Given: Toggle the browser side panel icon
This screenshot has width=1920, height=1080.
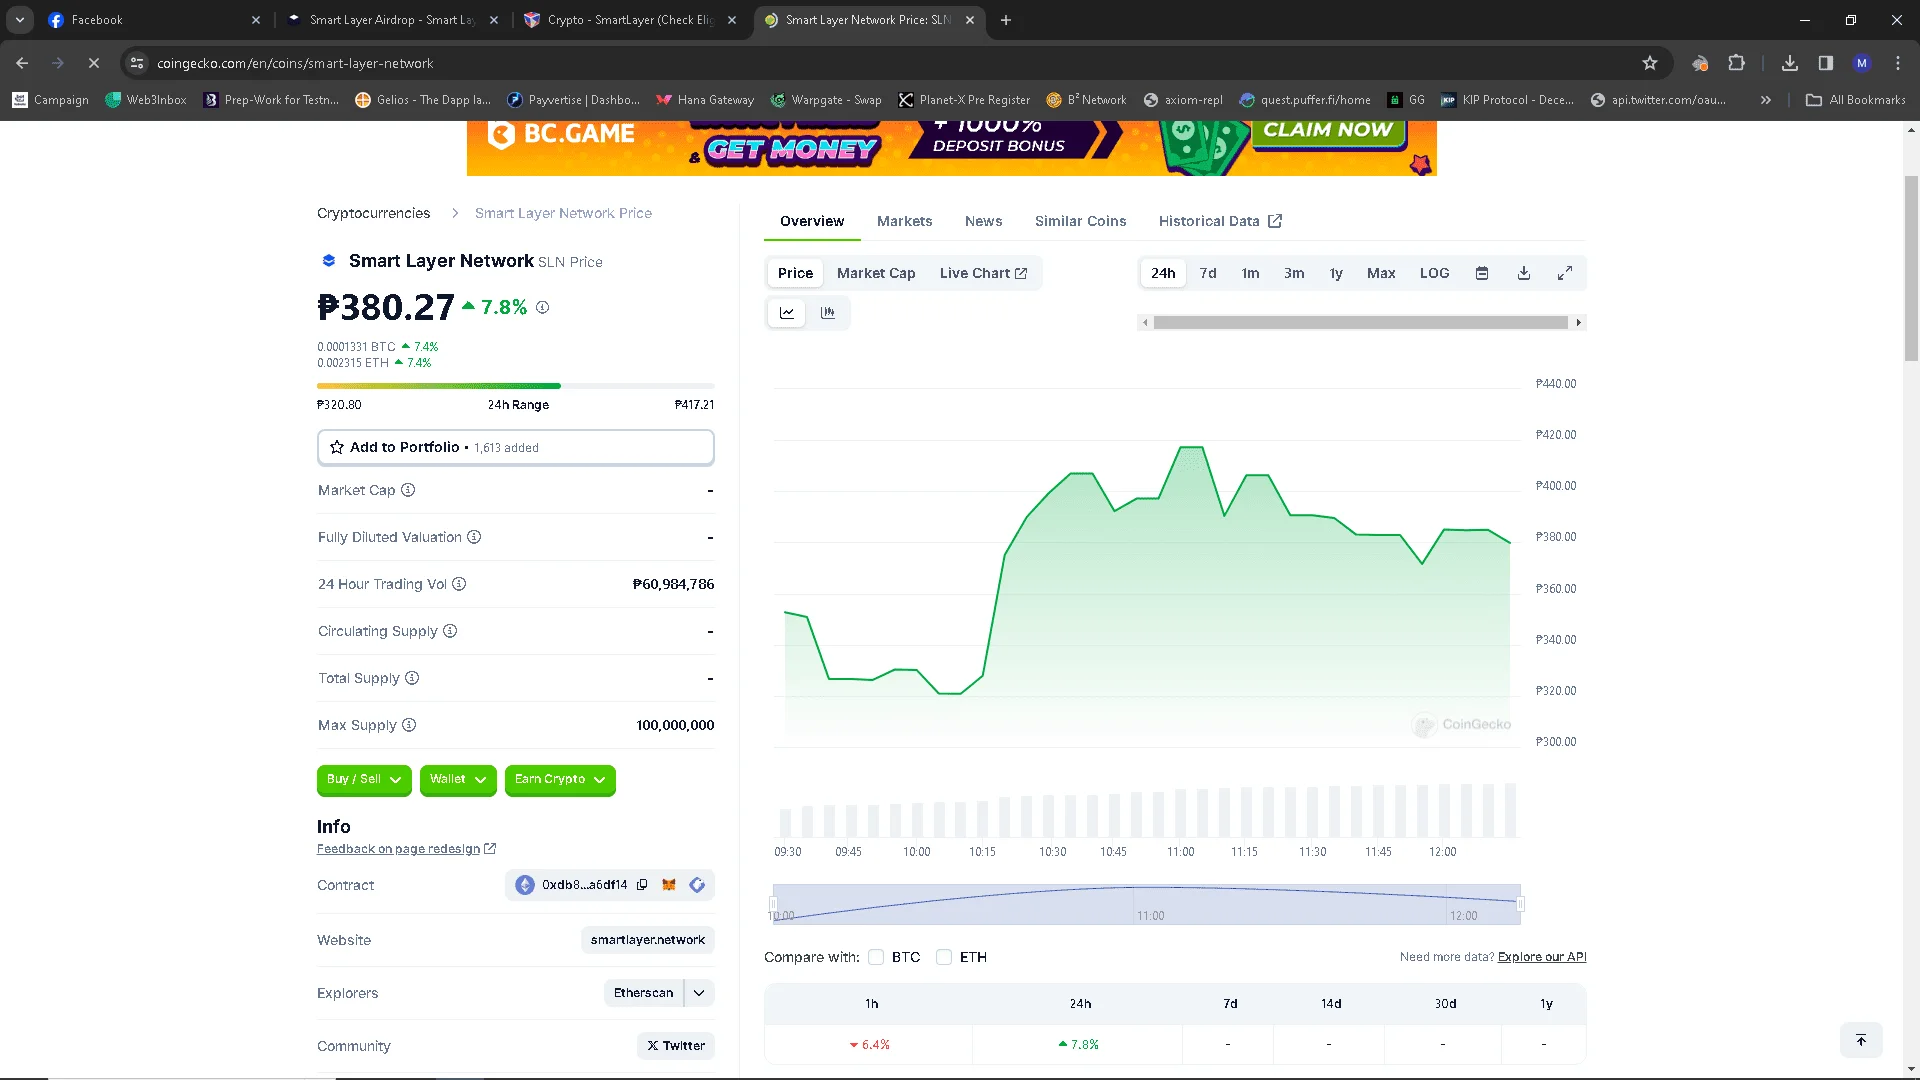Looking at the screenshot, I should coord(1826,63).
